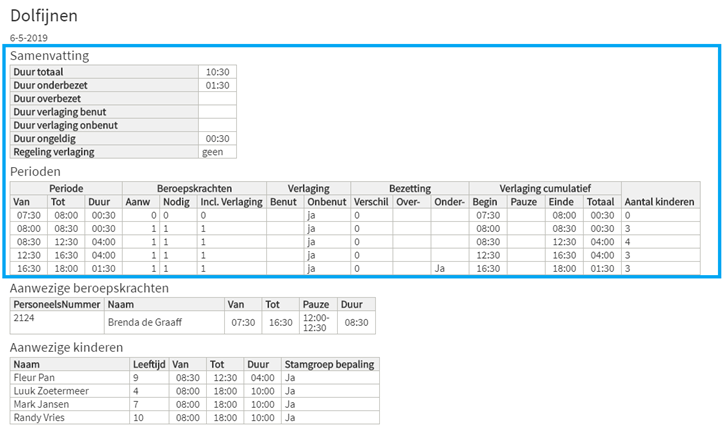Click the Aantal kinderen column header
This screenshot has width=724, height=431.
pos(659,201)
